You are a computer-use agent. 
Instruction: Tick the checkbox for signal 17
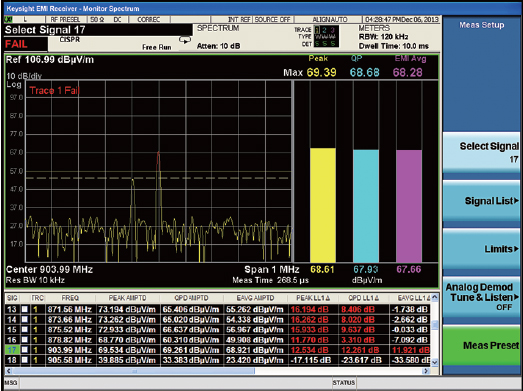[x=25, y=350]
